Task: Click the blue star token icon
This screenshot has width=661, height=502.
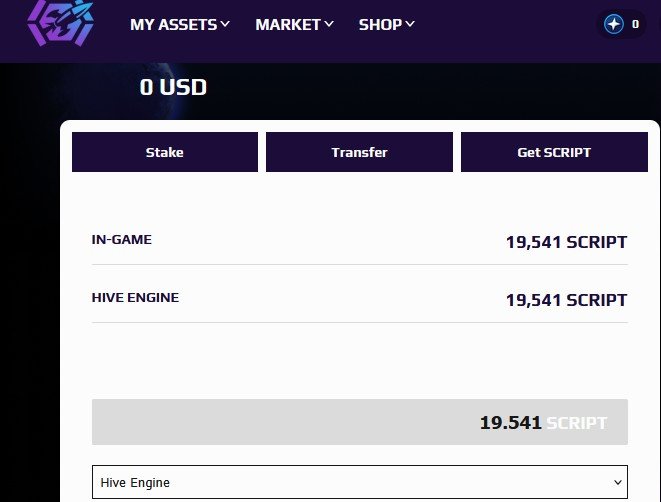Action: 614,24
